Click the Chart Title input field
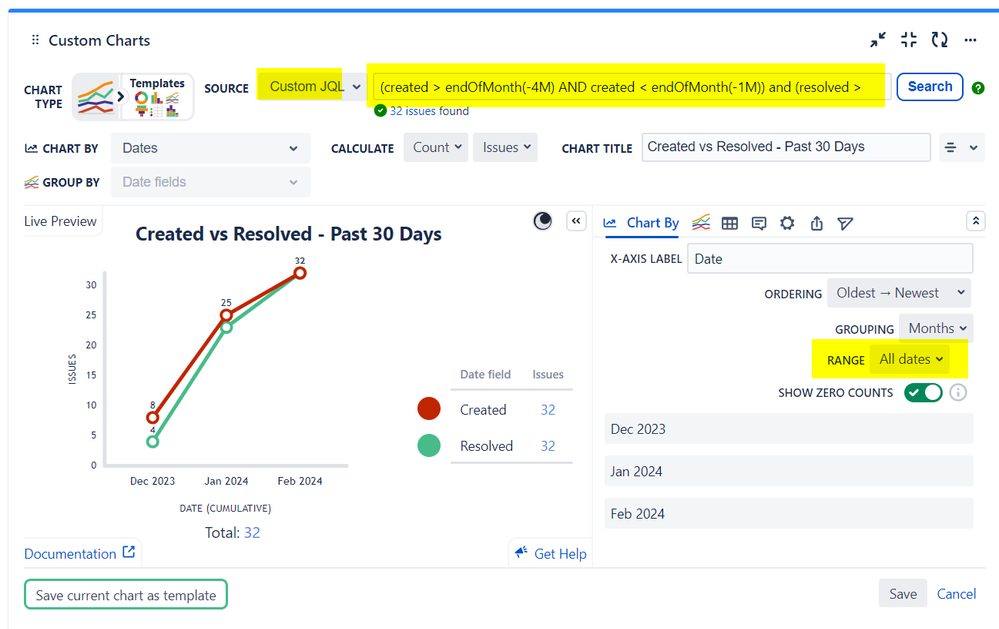The width and height of the screenshot is (999, 629). click(x=786, y=147)
